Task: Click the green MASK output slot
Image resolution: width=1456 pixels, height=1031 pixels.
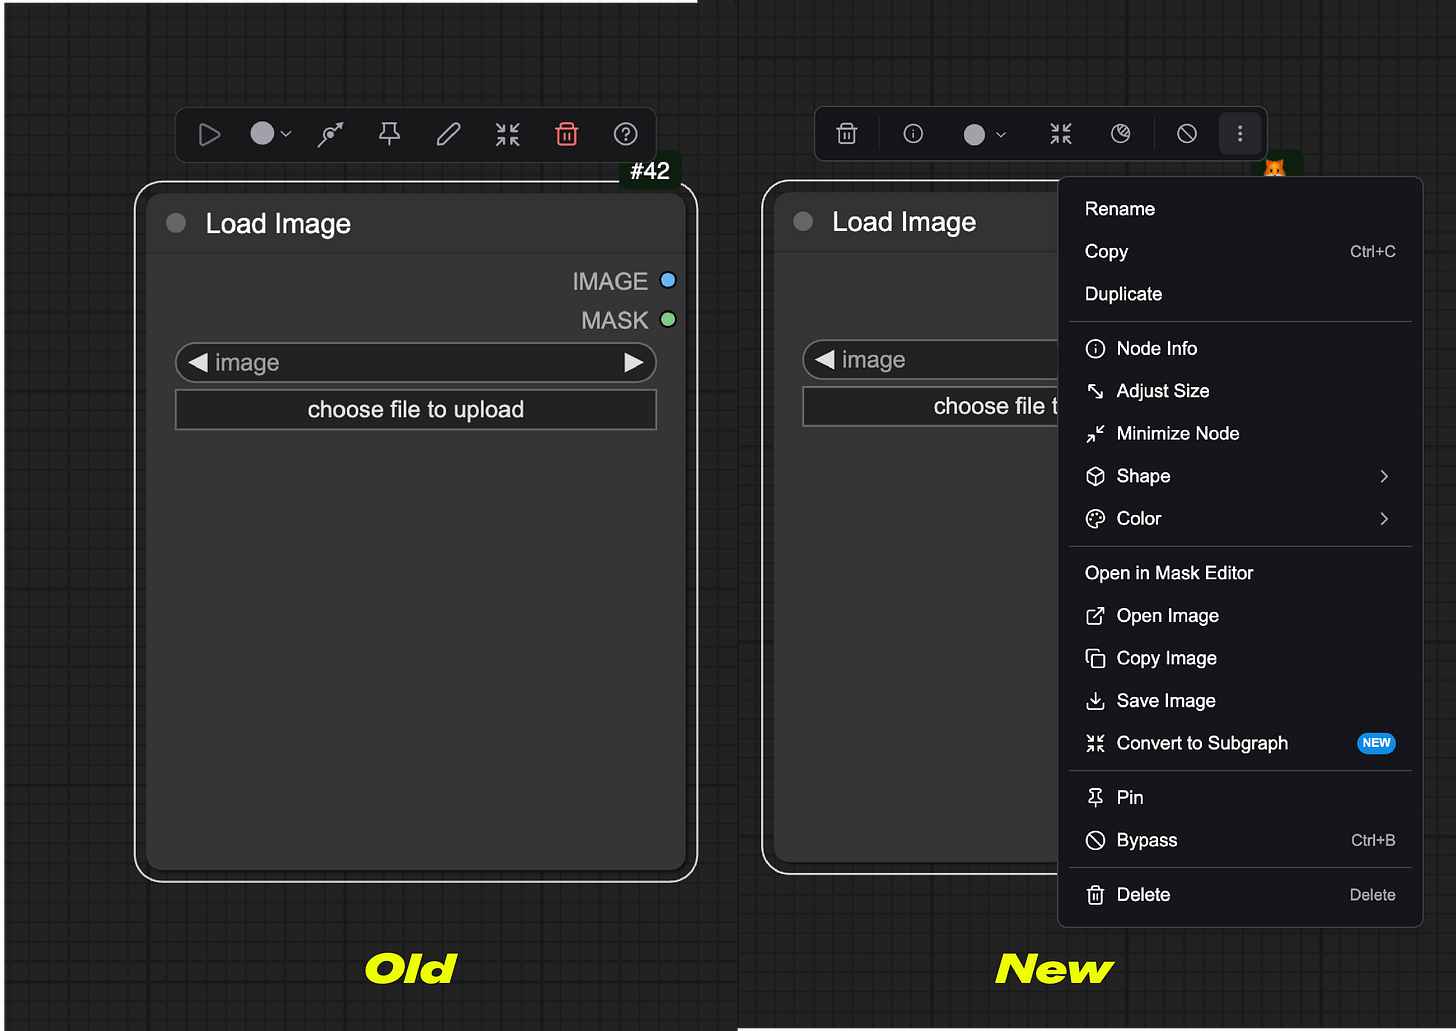Action: point(668,320)
